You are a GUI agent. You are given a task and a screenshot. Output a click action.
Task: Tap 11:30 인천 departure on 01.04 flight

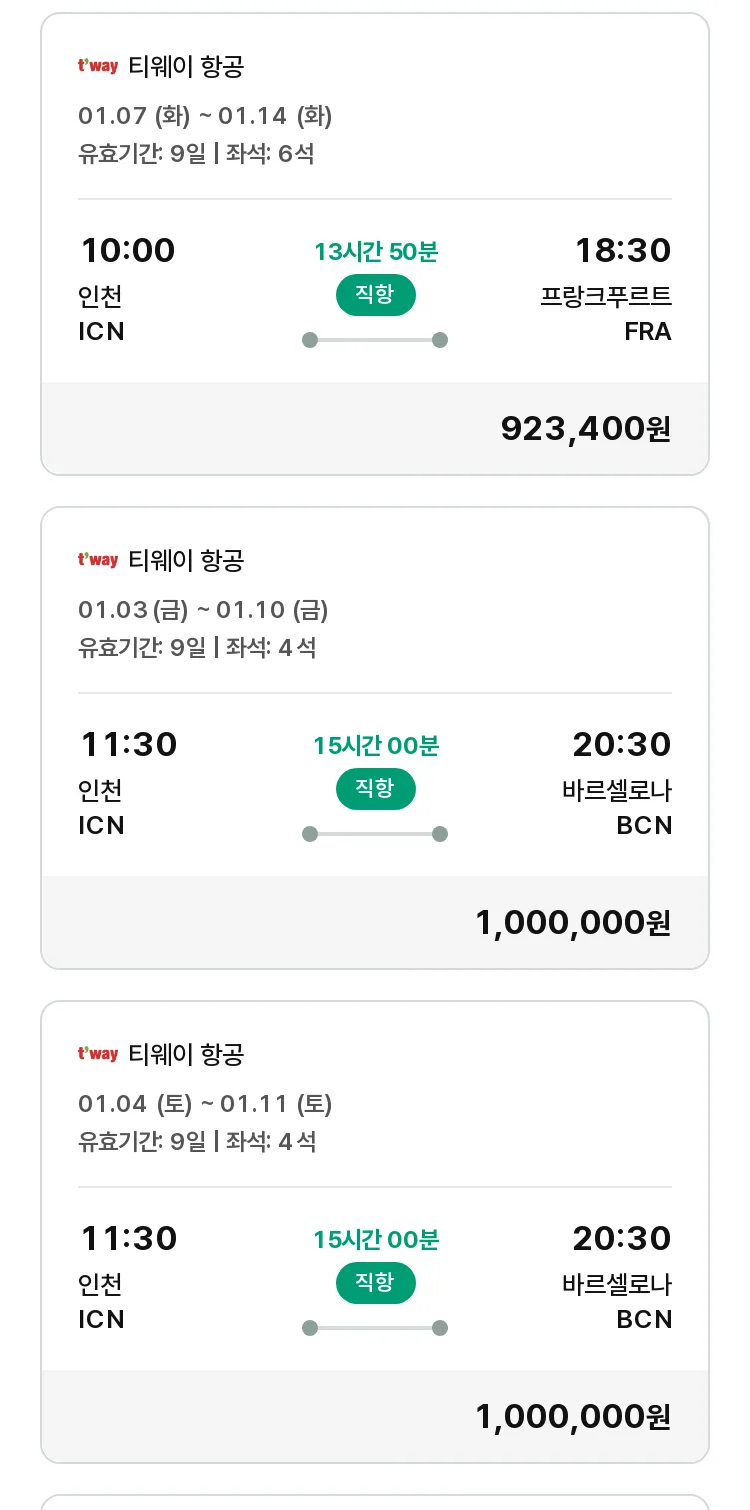coord(128,1277)
